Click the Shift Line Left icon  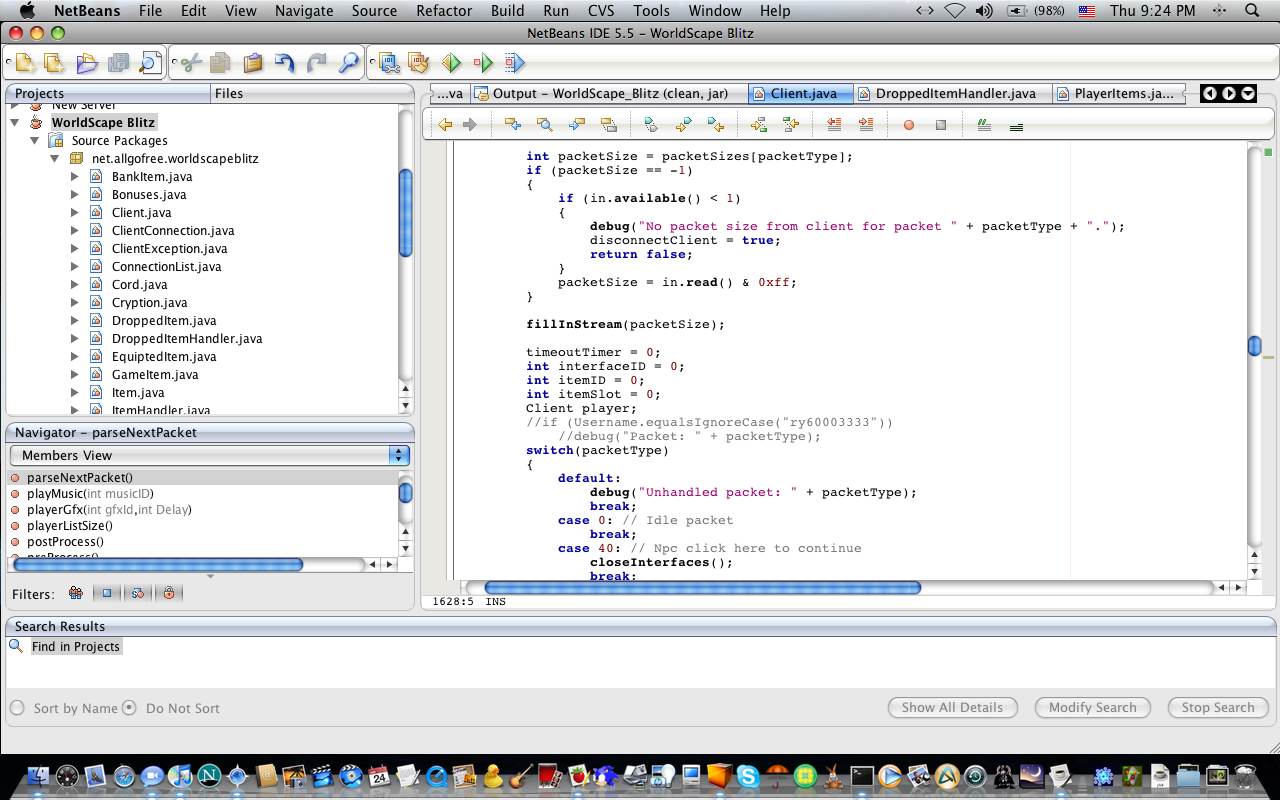[x=834, y=125]
